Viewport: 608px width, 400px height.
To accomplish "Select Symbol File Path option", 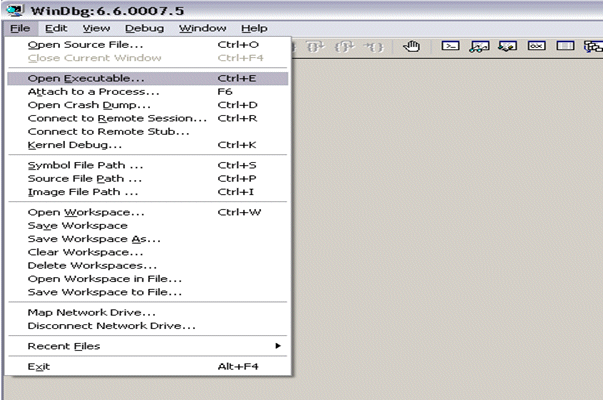I will (85, 165).
